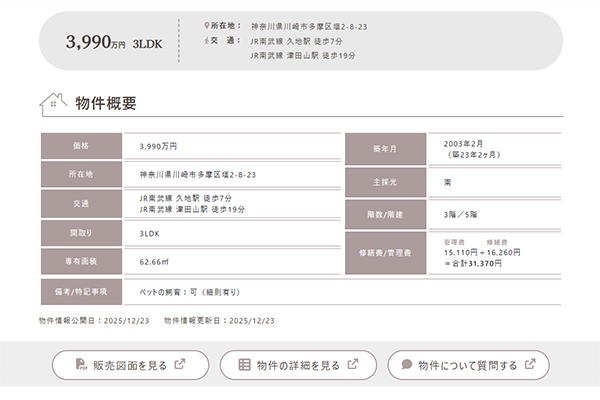
Task: Open 物件の詳細を見る property details
Action: coord(298,365)
